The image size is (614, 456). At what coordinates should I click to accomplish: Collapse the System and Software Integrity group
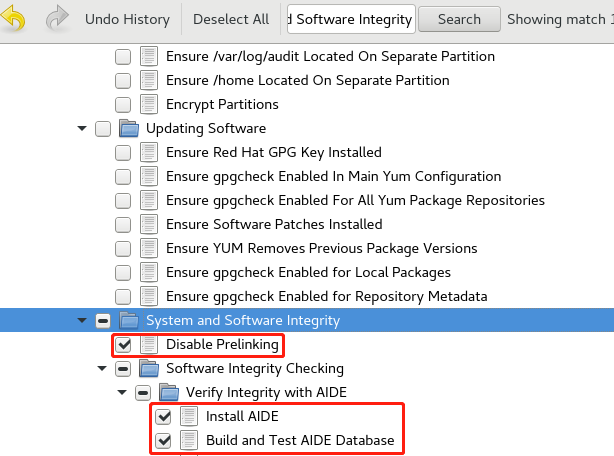[x=82, y=321]
